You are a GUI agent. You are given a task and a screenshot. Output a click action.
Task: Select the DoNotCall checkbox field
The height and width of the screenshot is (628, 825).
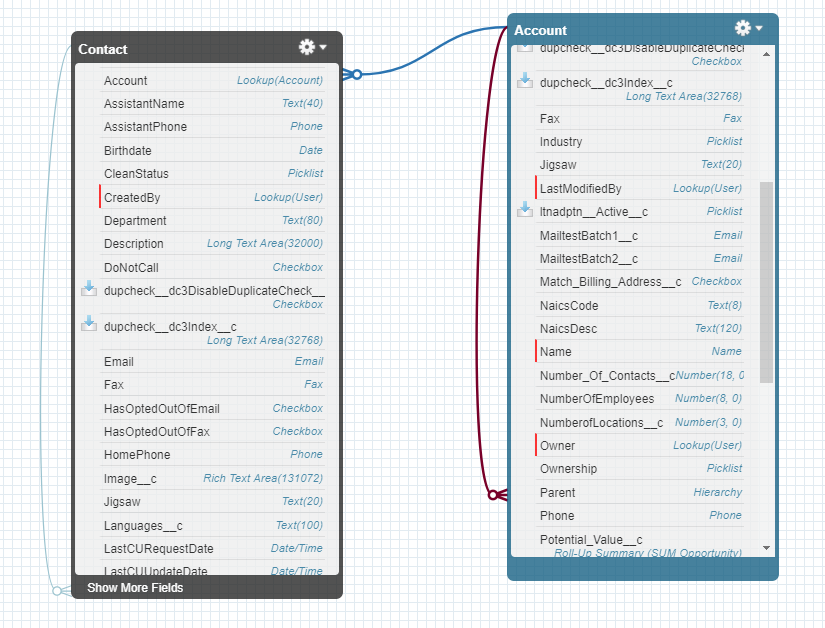click(213, 267)
